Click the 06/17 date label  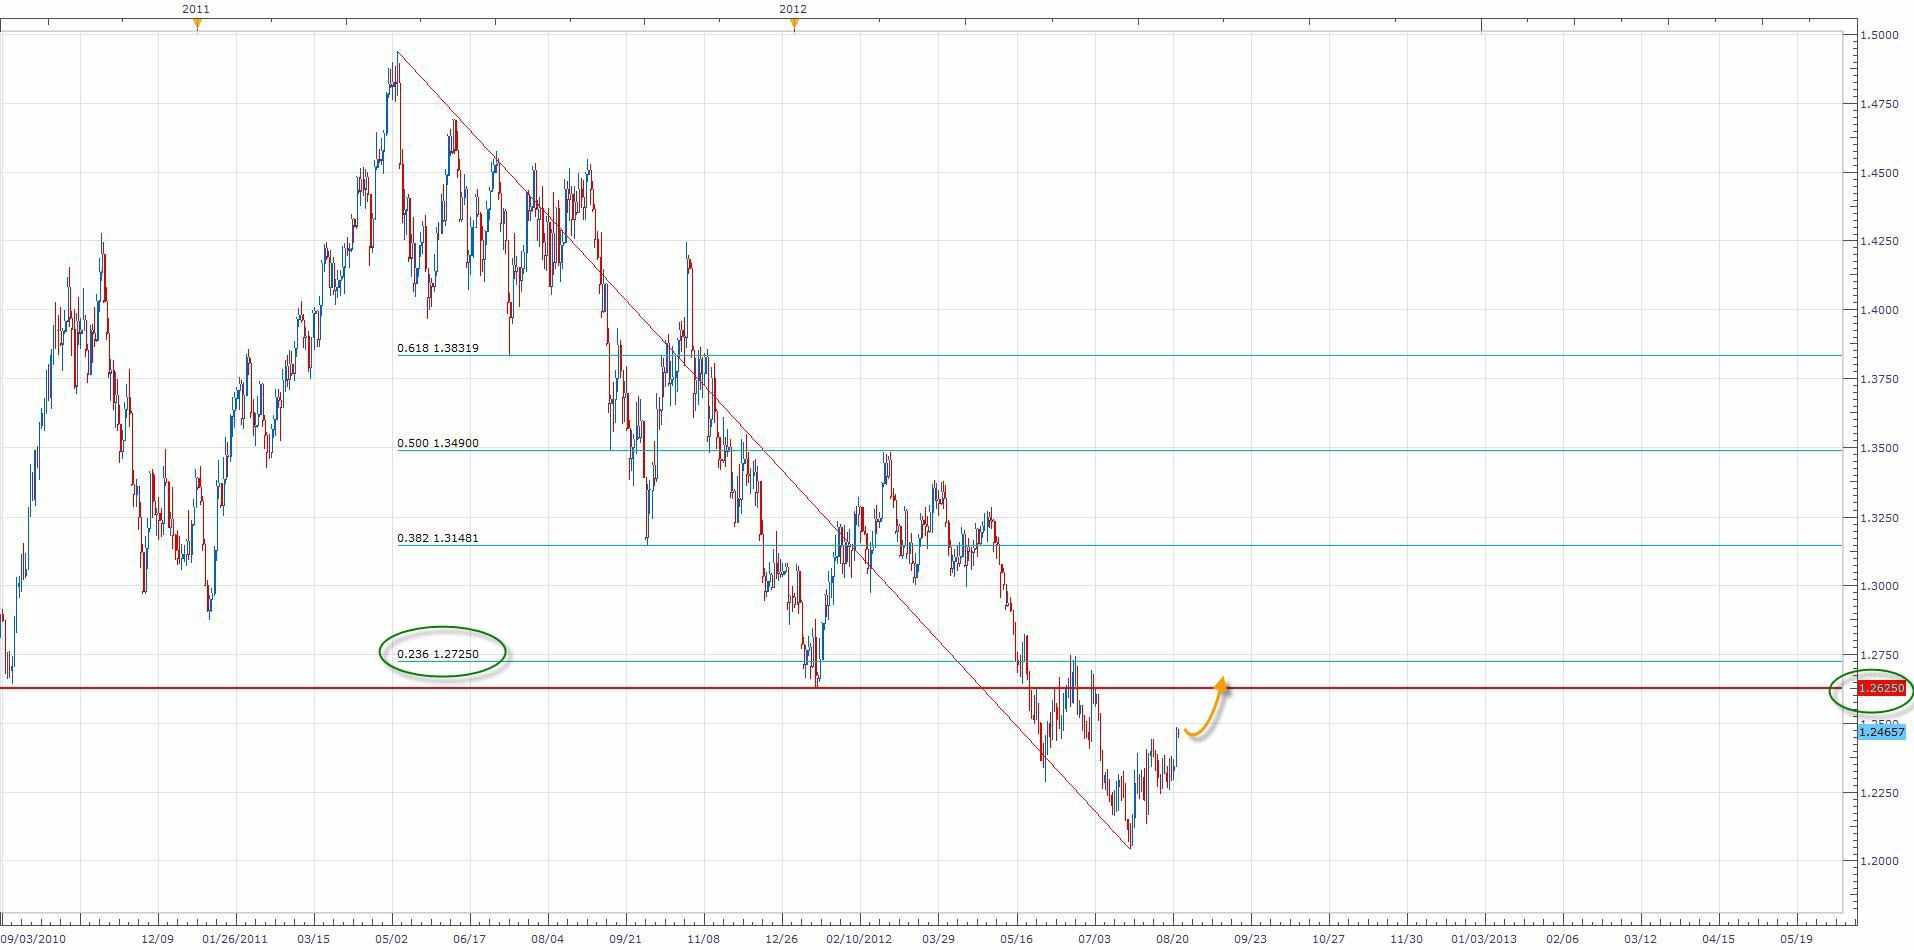[x=470, y=939]
